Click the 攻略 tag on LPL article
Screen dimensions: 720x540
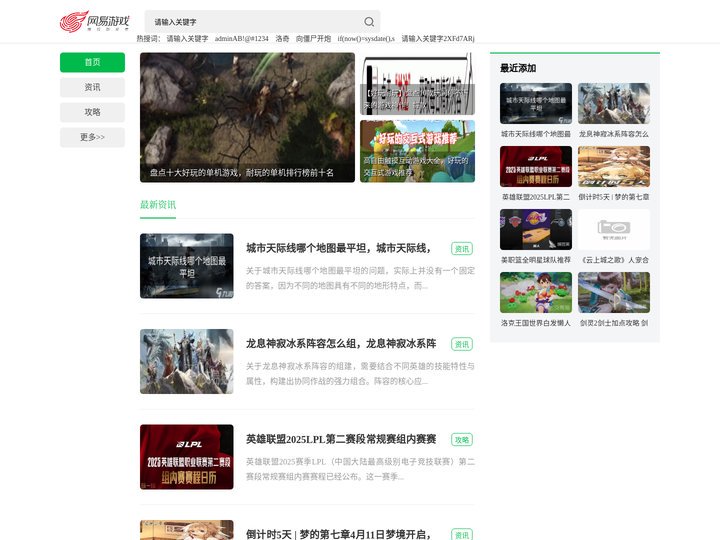[x=462, y=440]
